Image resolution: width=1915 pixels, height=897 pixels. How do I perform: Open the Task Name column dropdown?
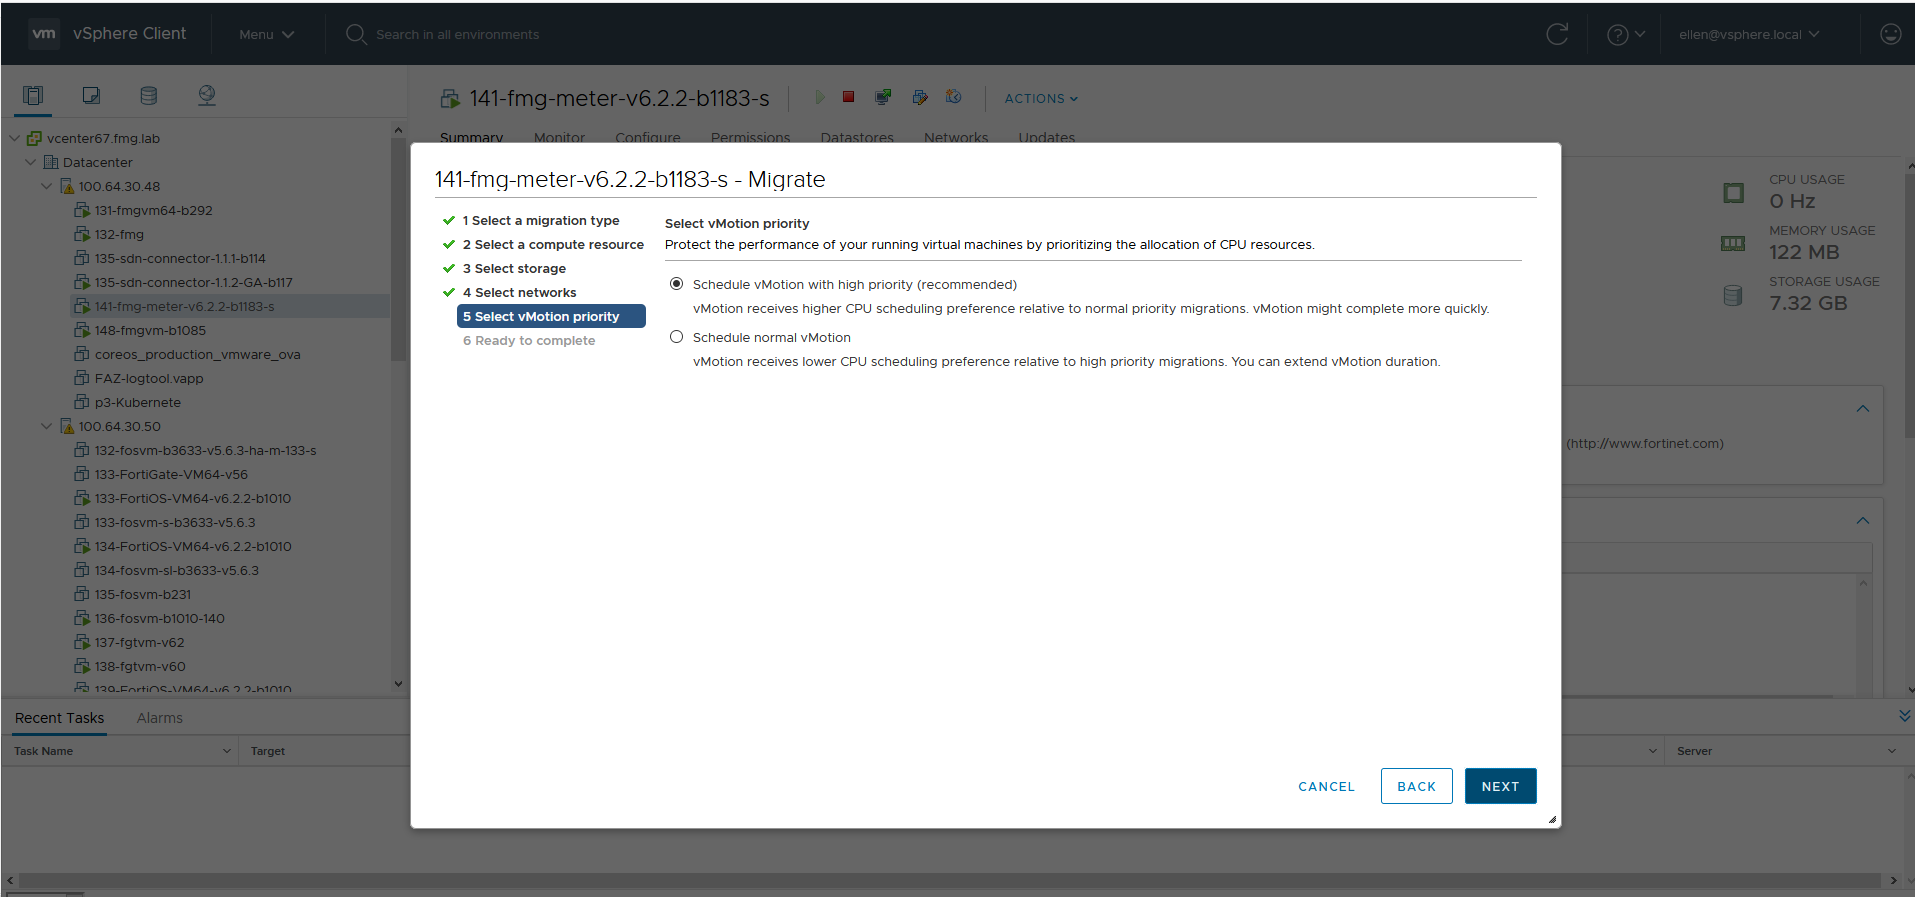point(226,751)
